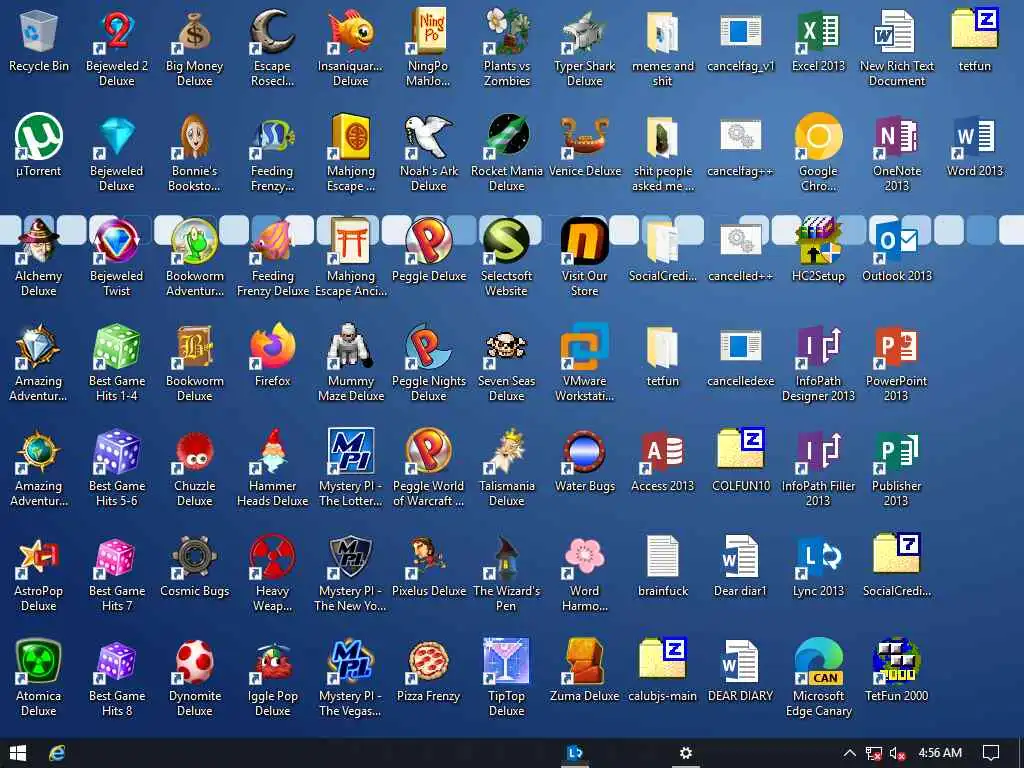Viewport: 1024px width, 768px height.
Task: Launch Internet Explorer from taskbar
Action: [x=57, y=753]
